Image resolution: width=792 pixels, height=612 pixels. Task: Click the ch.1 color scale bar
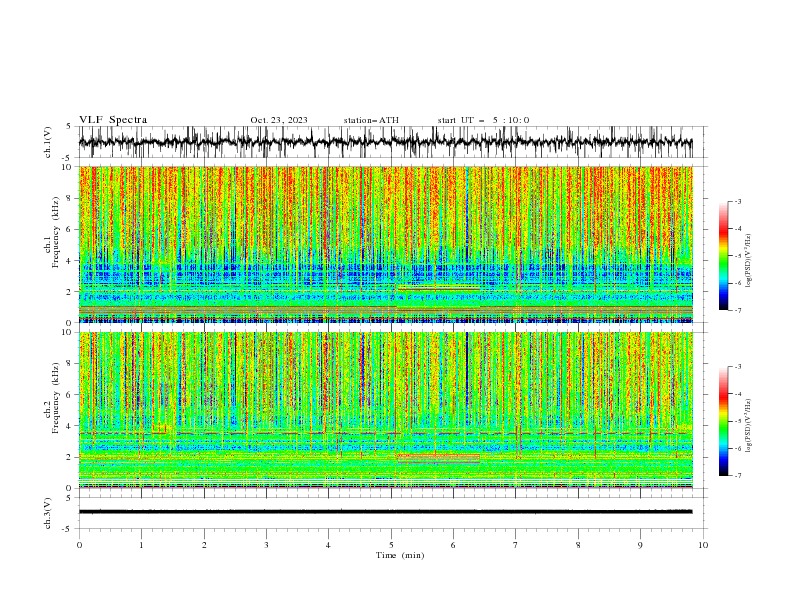[724, 256]
